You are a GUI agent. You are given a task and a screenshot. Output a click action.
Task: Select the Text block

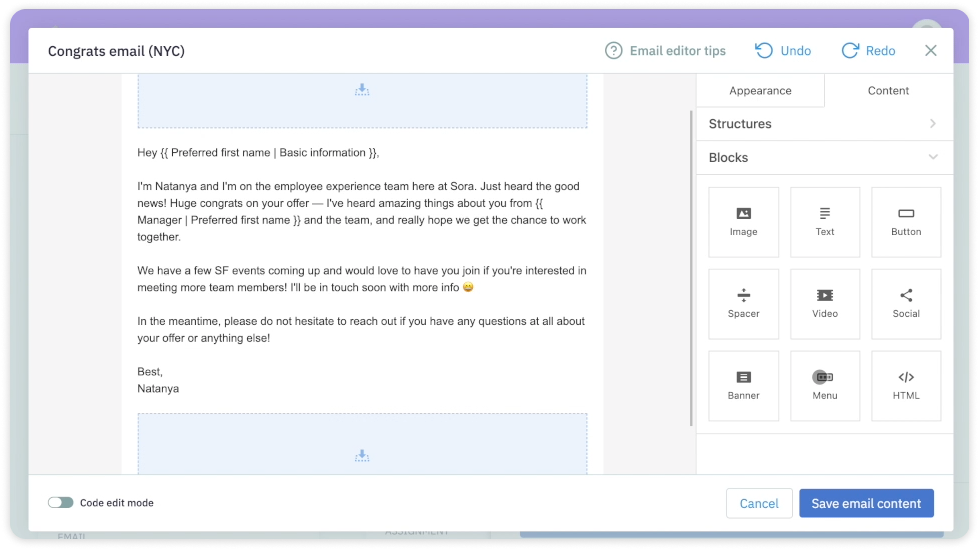825,222
